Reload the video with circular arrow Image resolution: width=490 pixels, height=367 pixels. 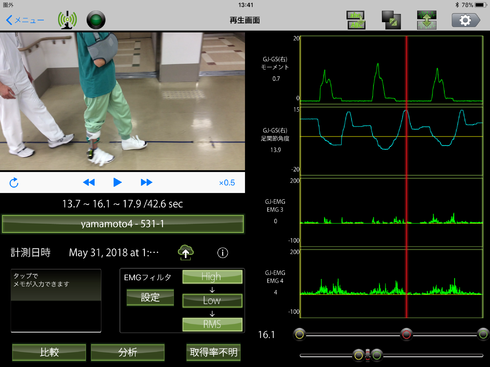coord(14,183)
